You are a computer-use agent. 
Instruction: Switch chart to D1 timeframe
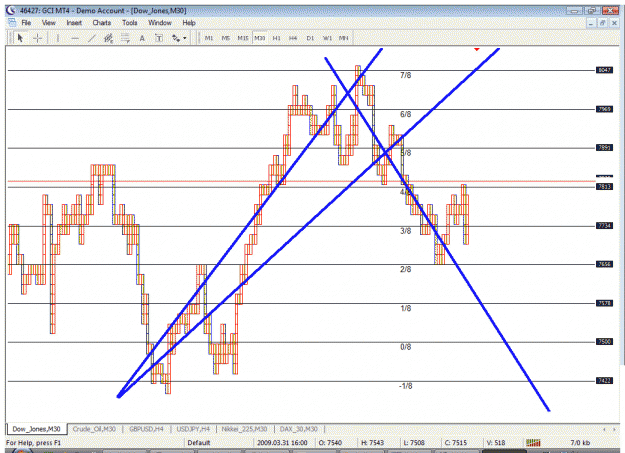[310, 38]
